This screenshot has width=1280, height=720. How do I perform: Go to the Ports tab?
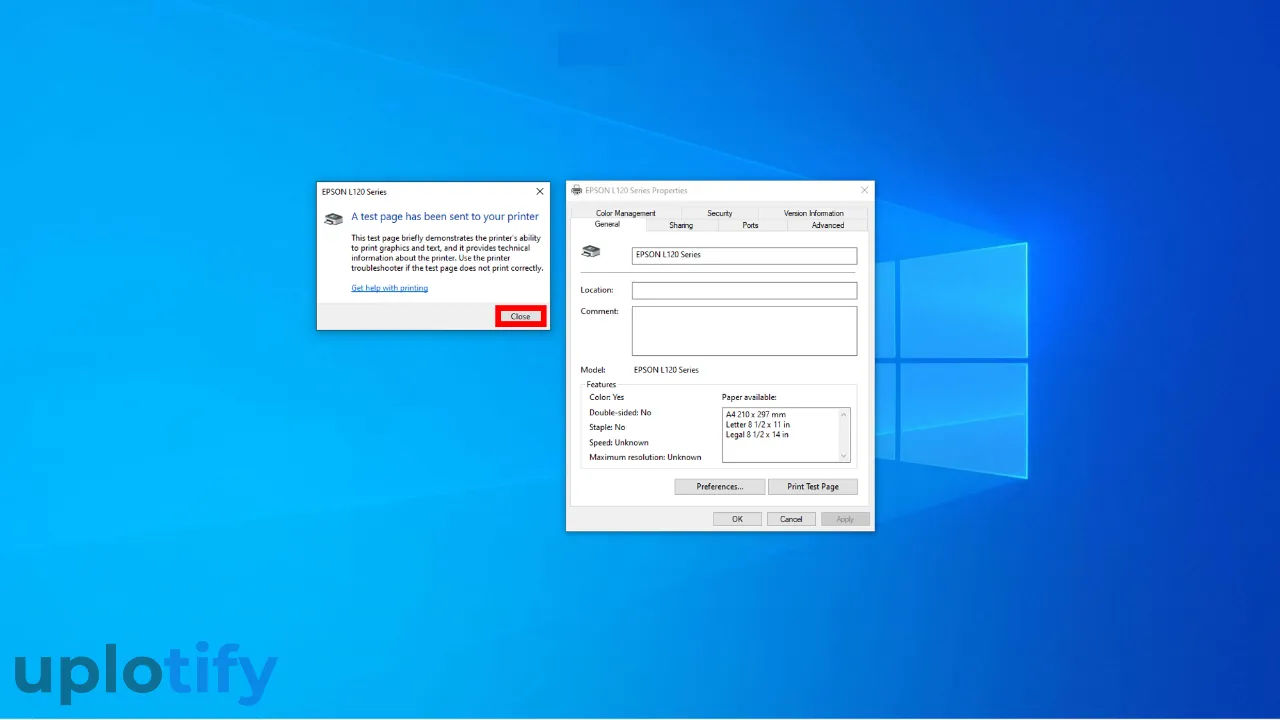click(x=751, y=225)
